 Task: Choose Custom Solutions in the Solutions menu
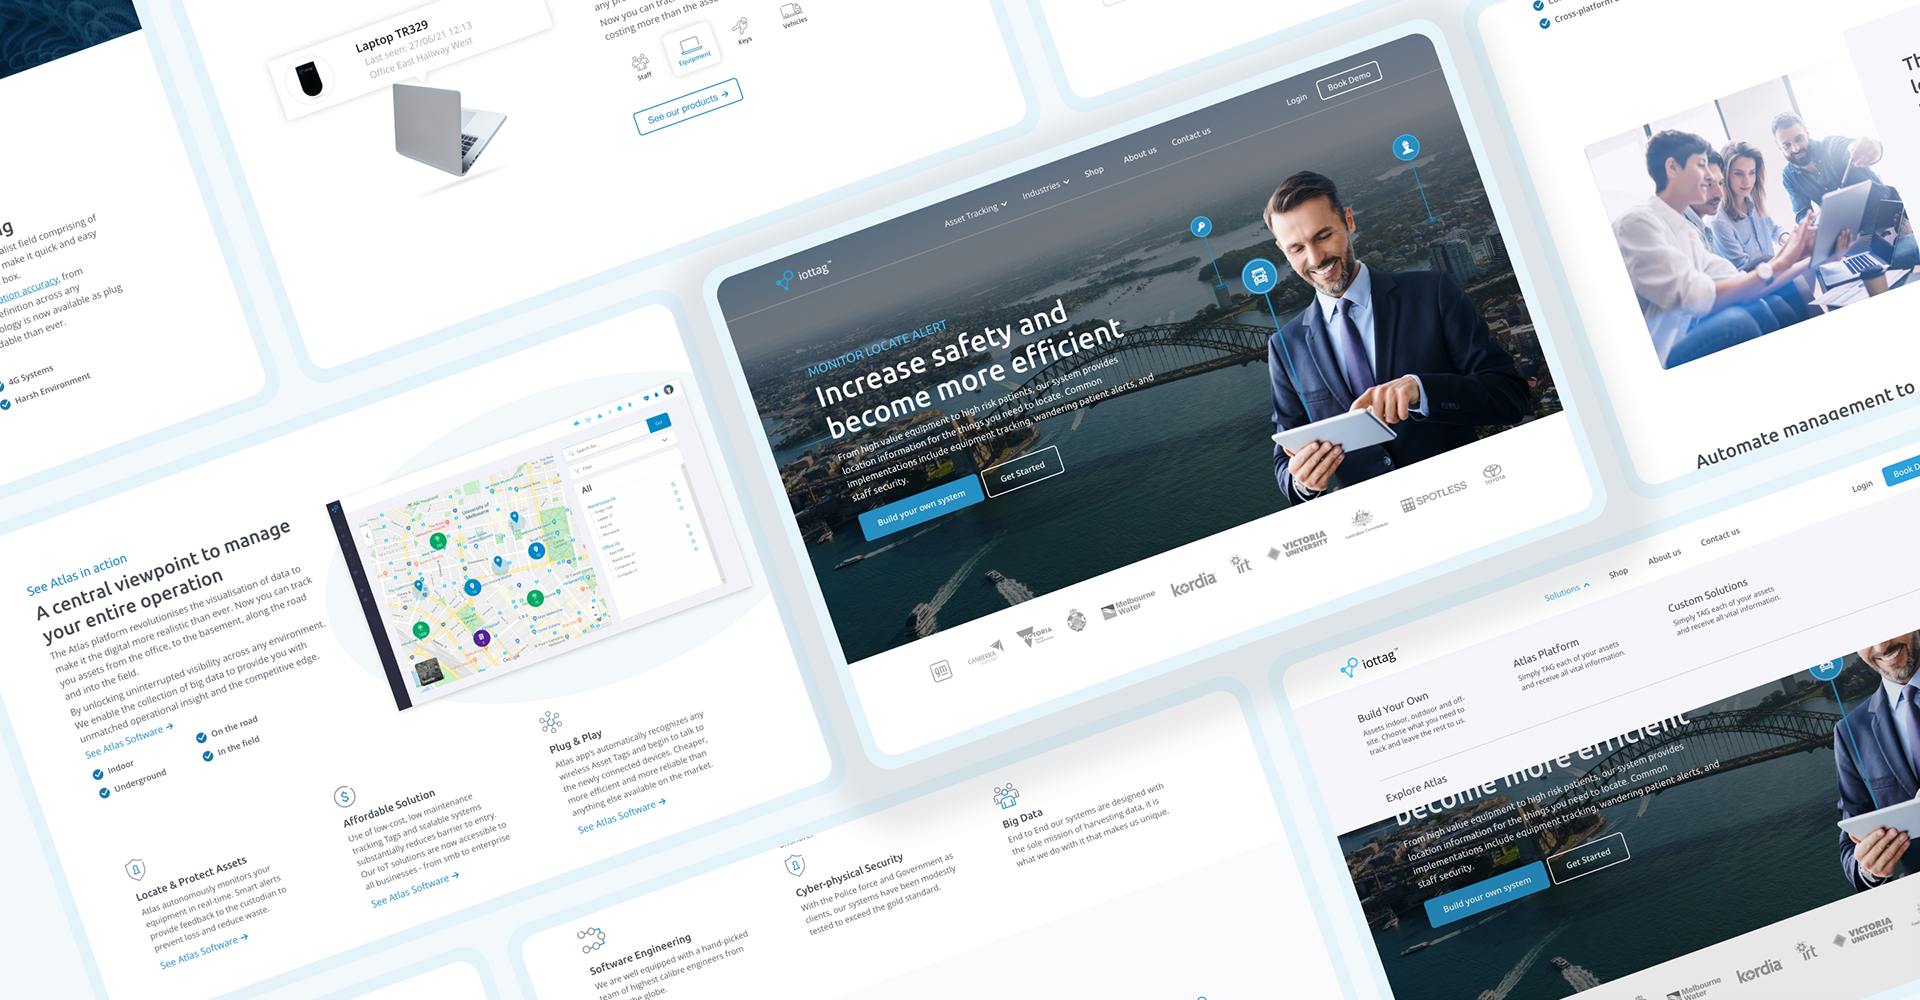coord(1708,595)
